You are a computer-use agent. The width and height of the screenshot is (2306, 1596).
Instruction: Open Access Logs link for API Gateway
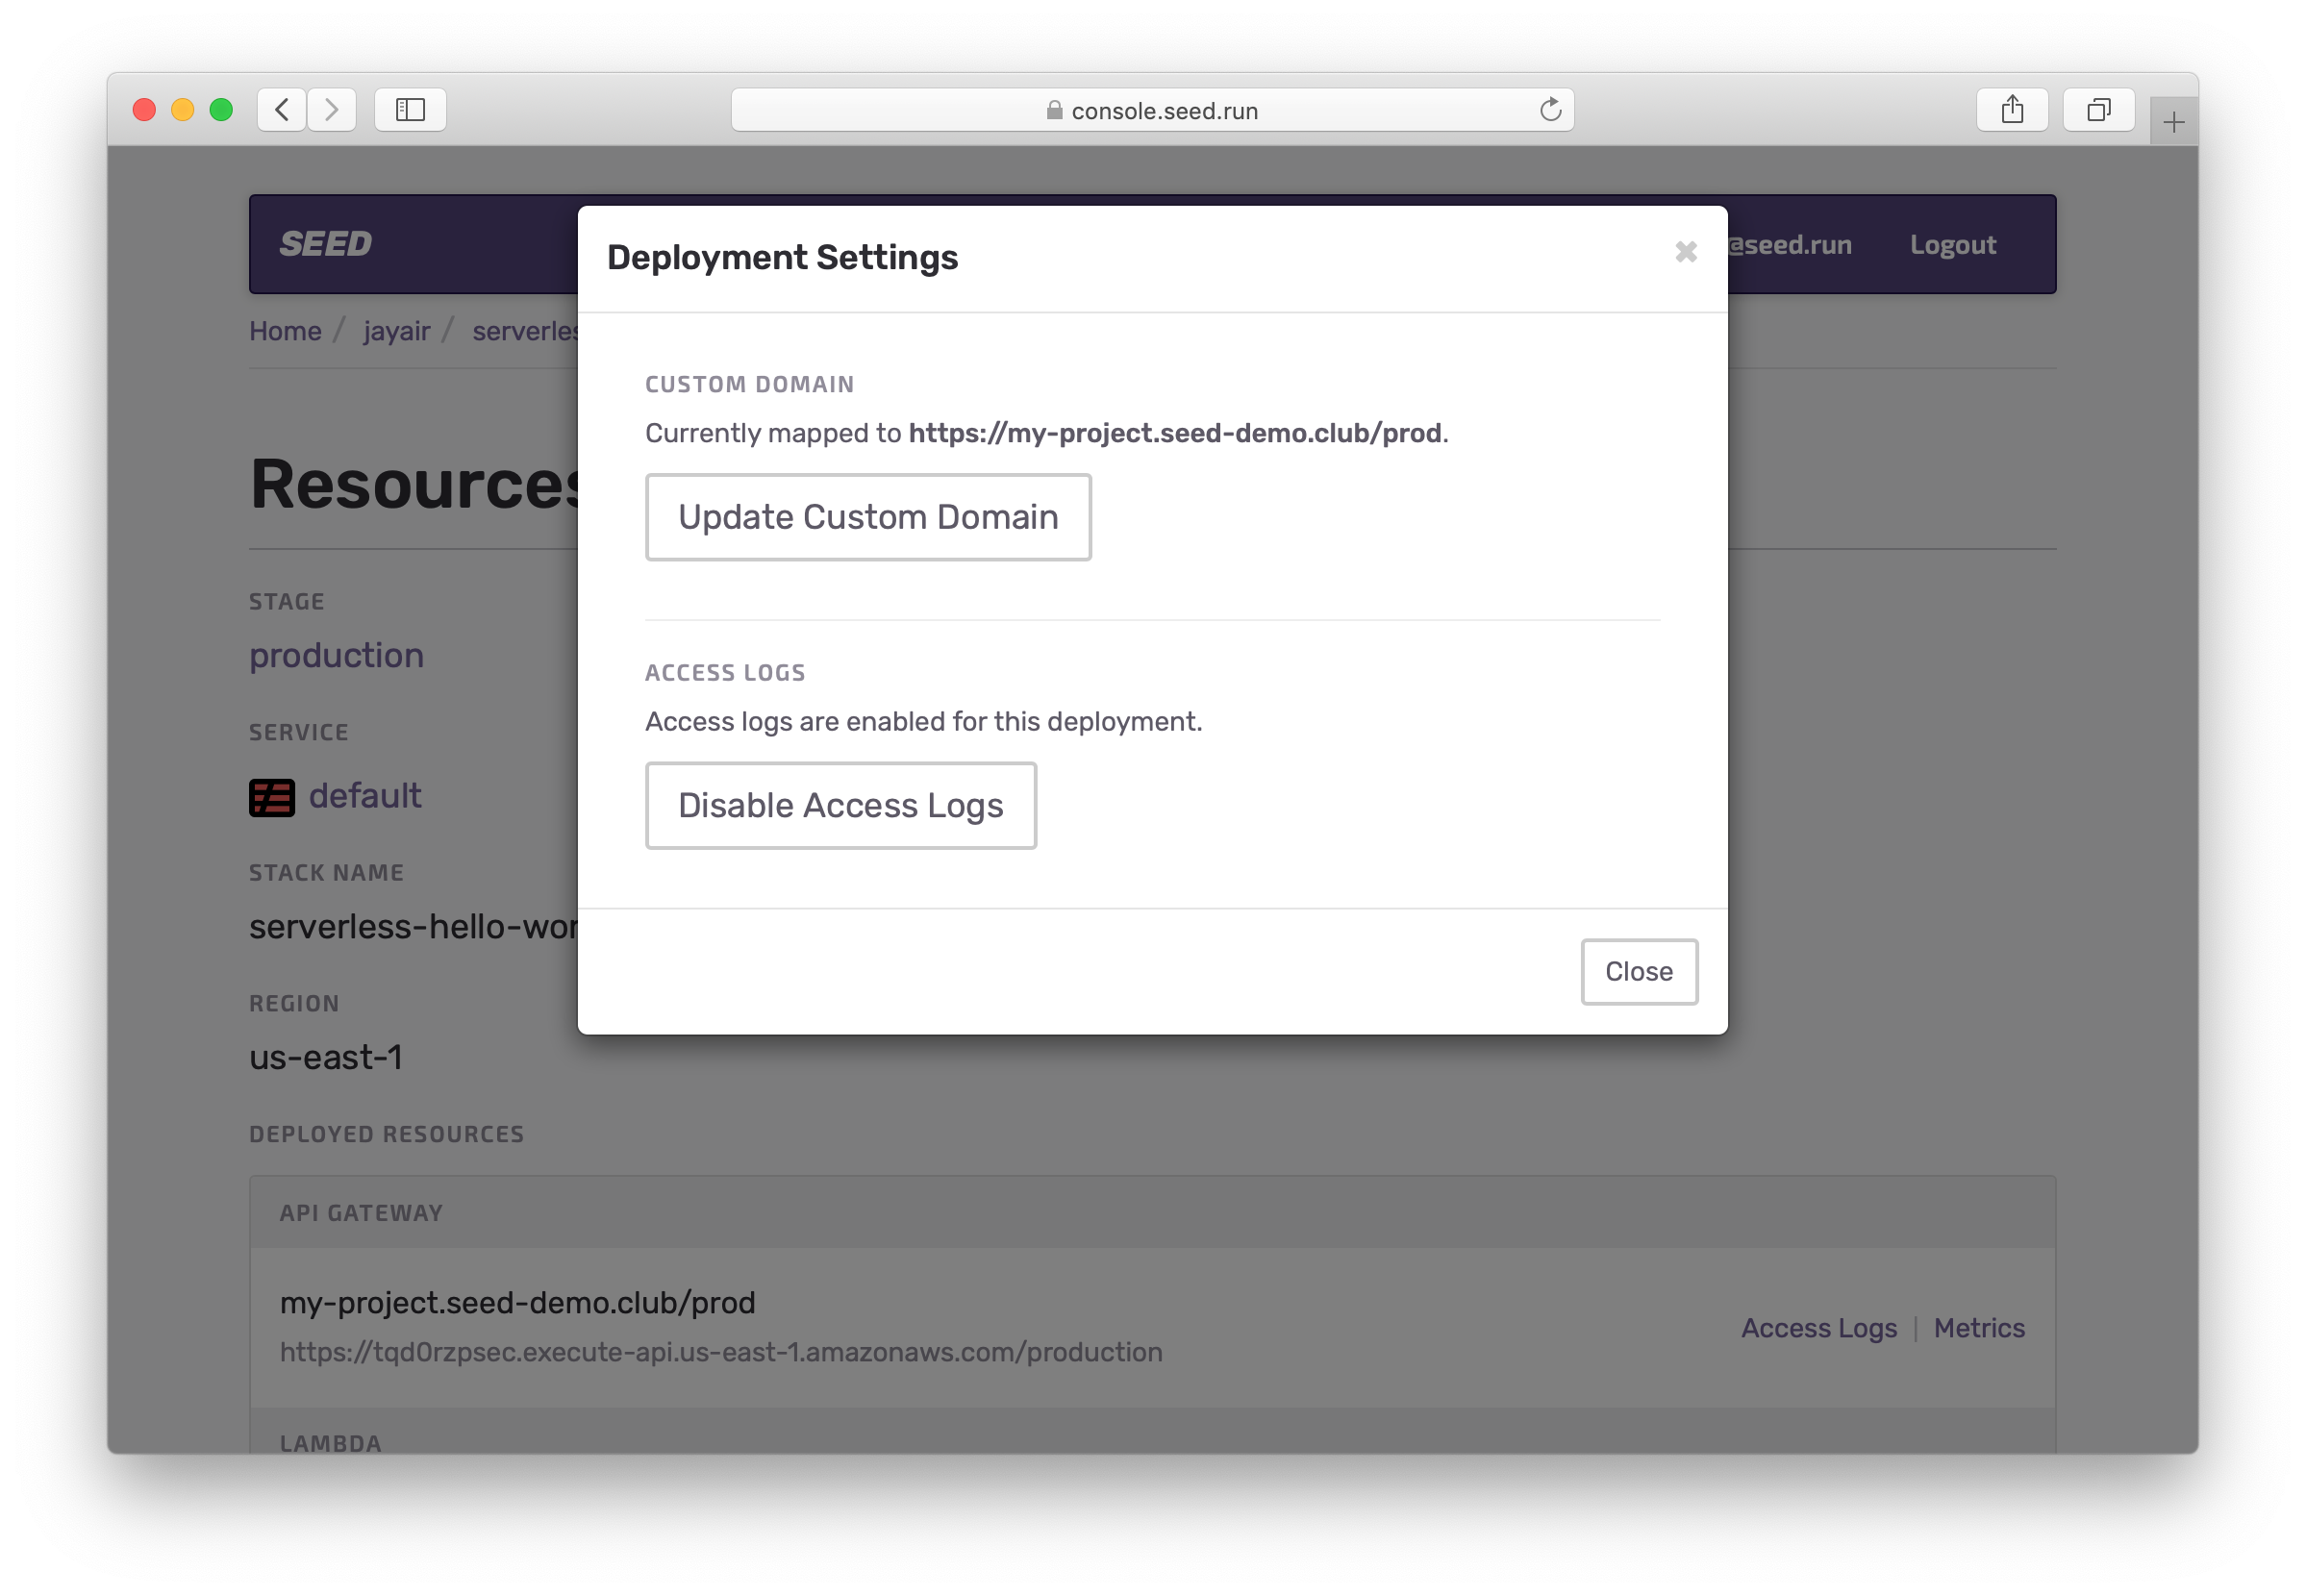pos(1818,1328)
